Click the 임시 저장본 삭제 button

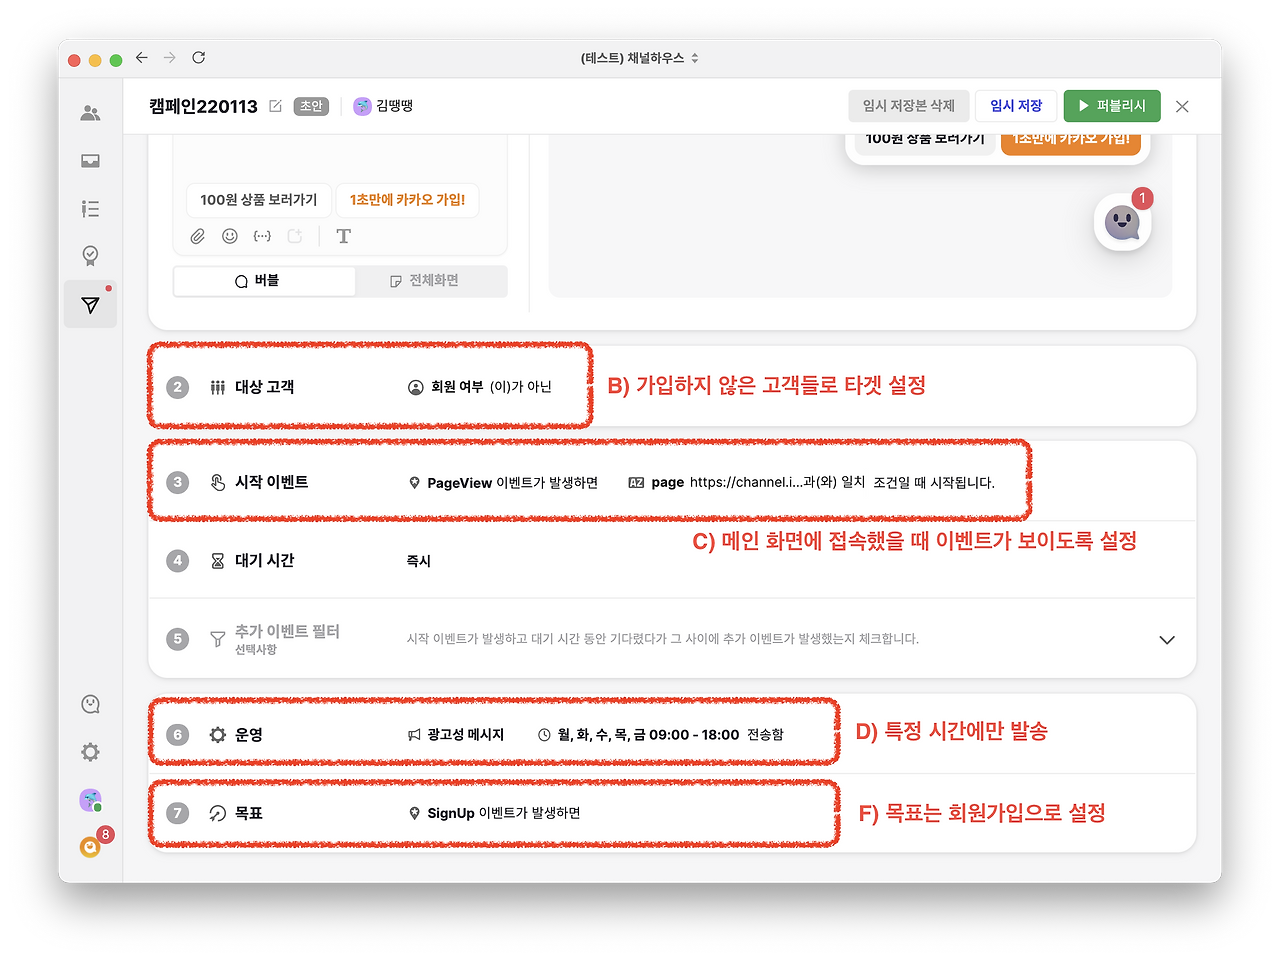[x=908, y=106]
